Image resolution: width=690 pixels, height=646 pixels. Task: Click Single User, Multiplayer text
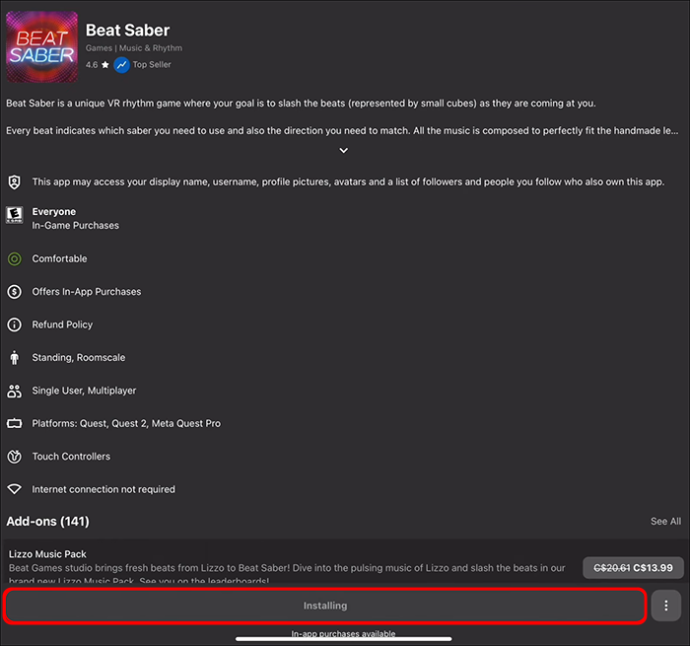(x=84, y=391)
